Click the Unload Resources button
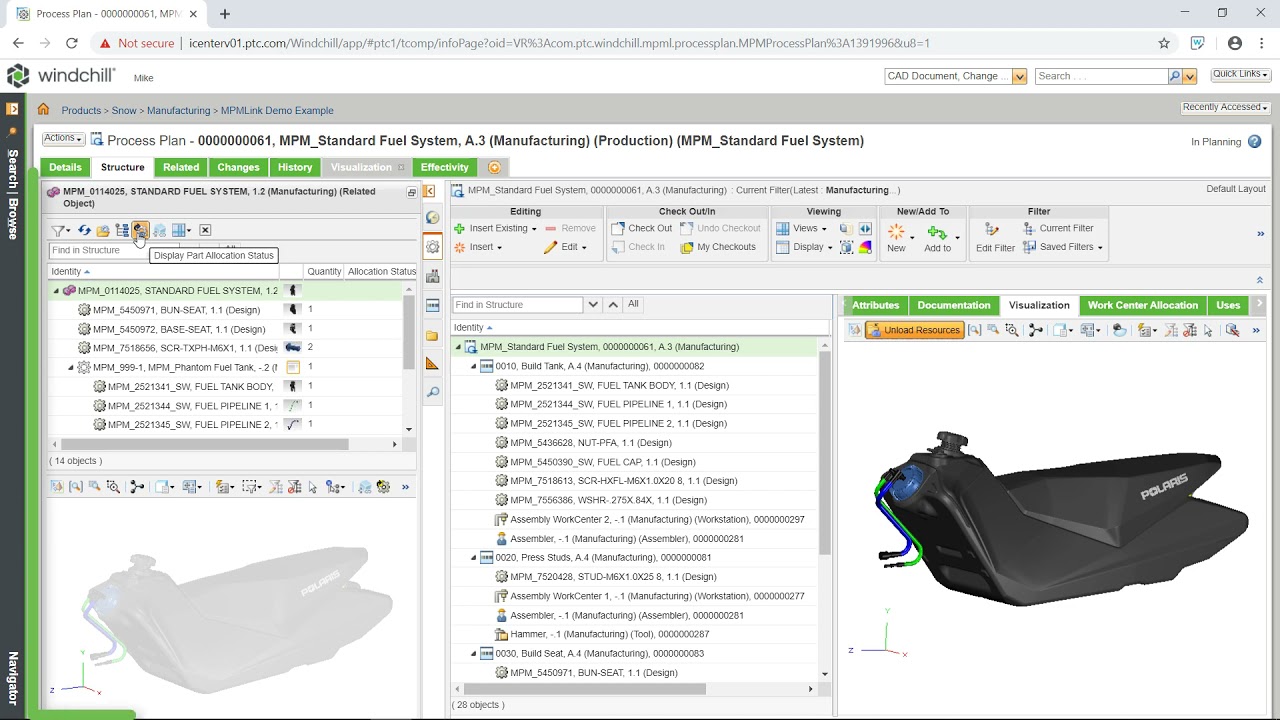The image size is (1280, 720). tap(914, 330)
